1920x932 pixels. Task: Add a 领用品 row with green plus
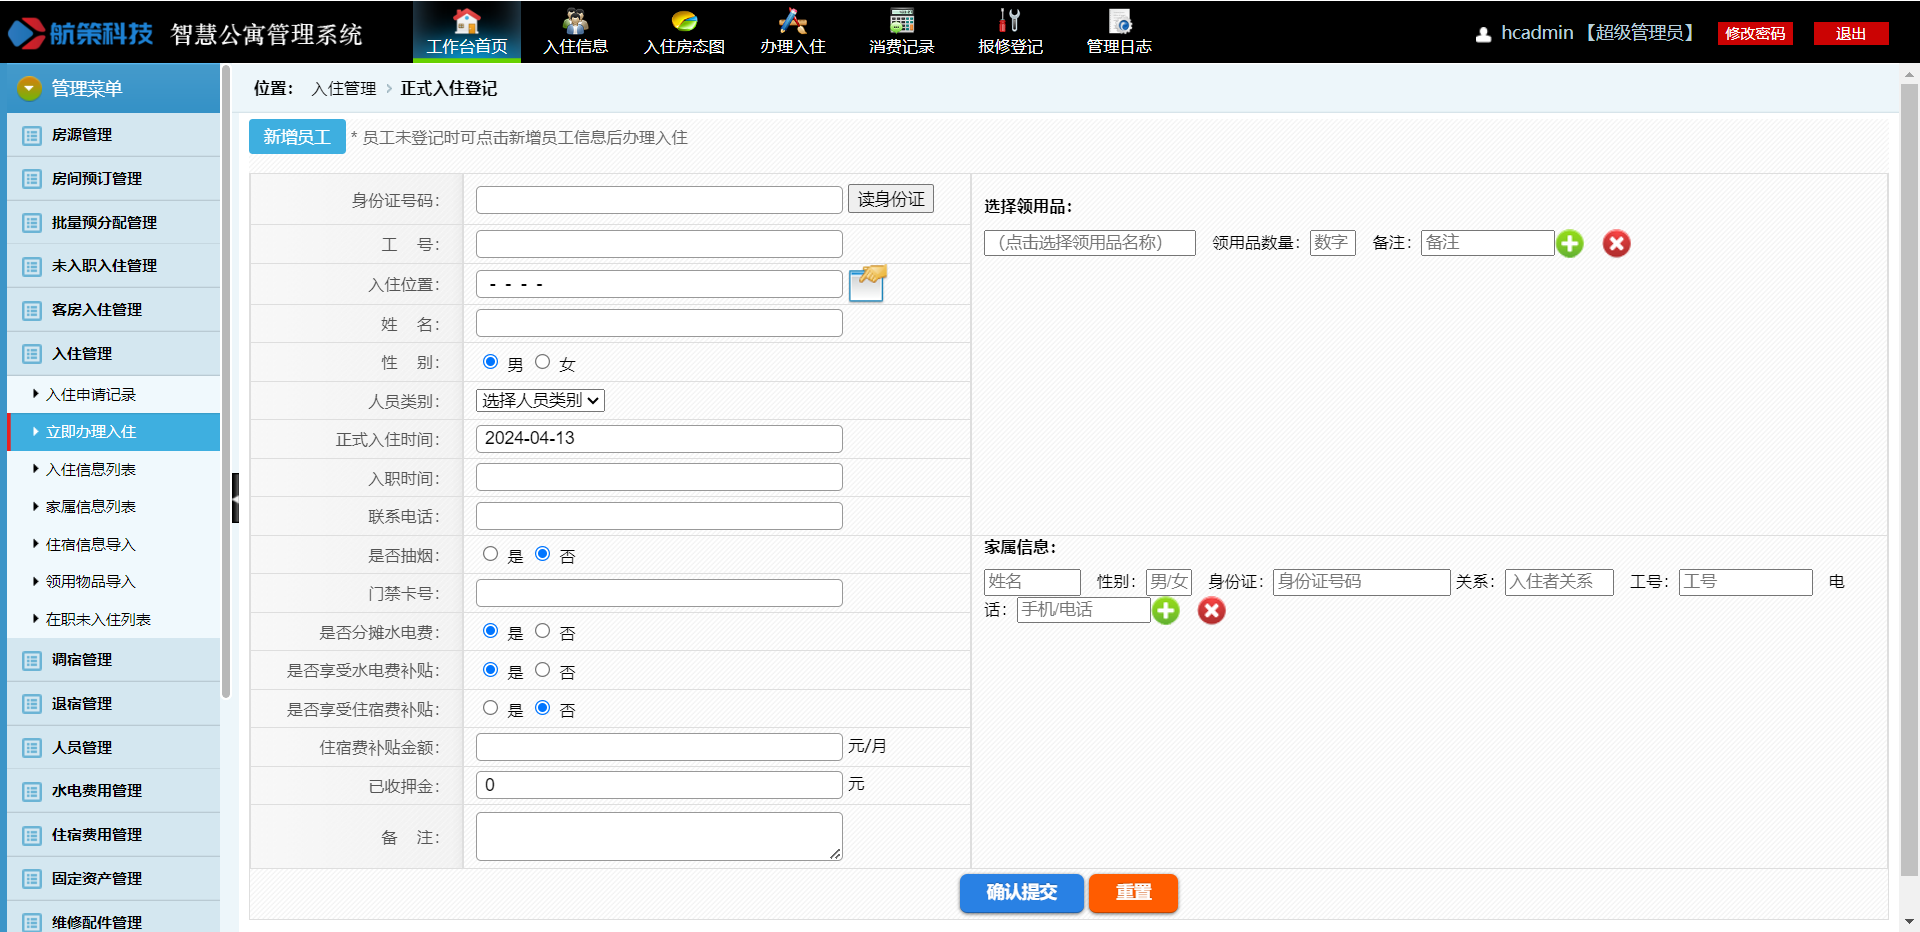1570,244
